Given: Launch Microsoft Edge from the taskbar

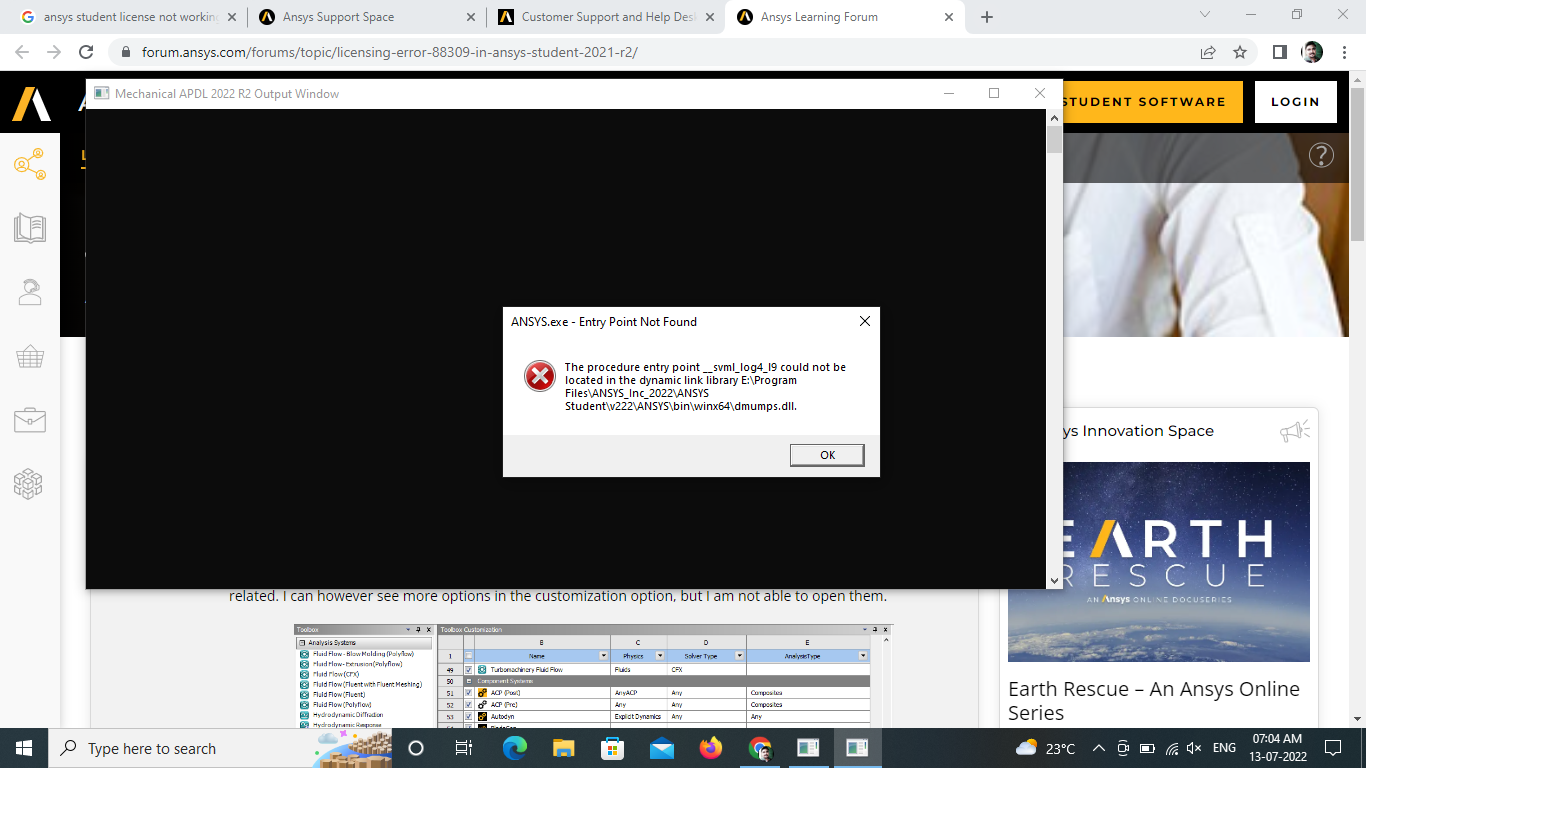Looking at the screenshot, I should pyautogui.click(x=514, y=748).
